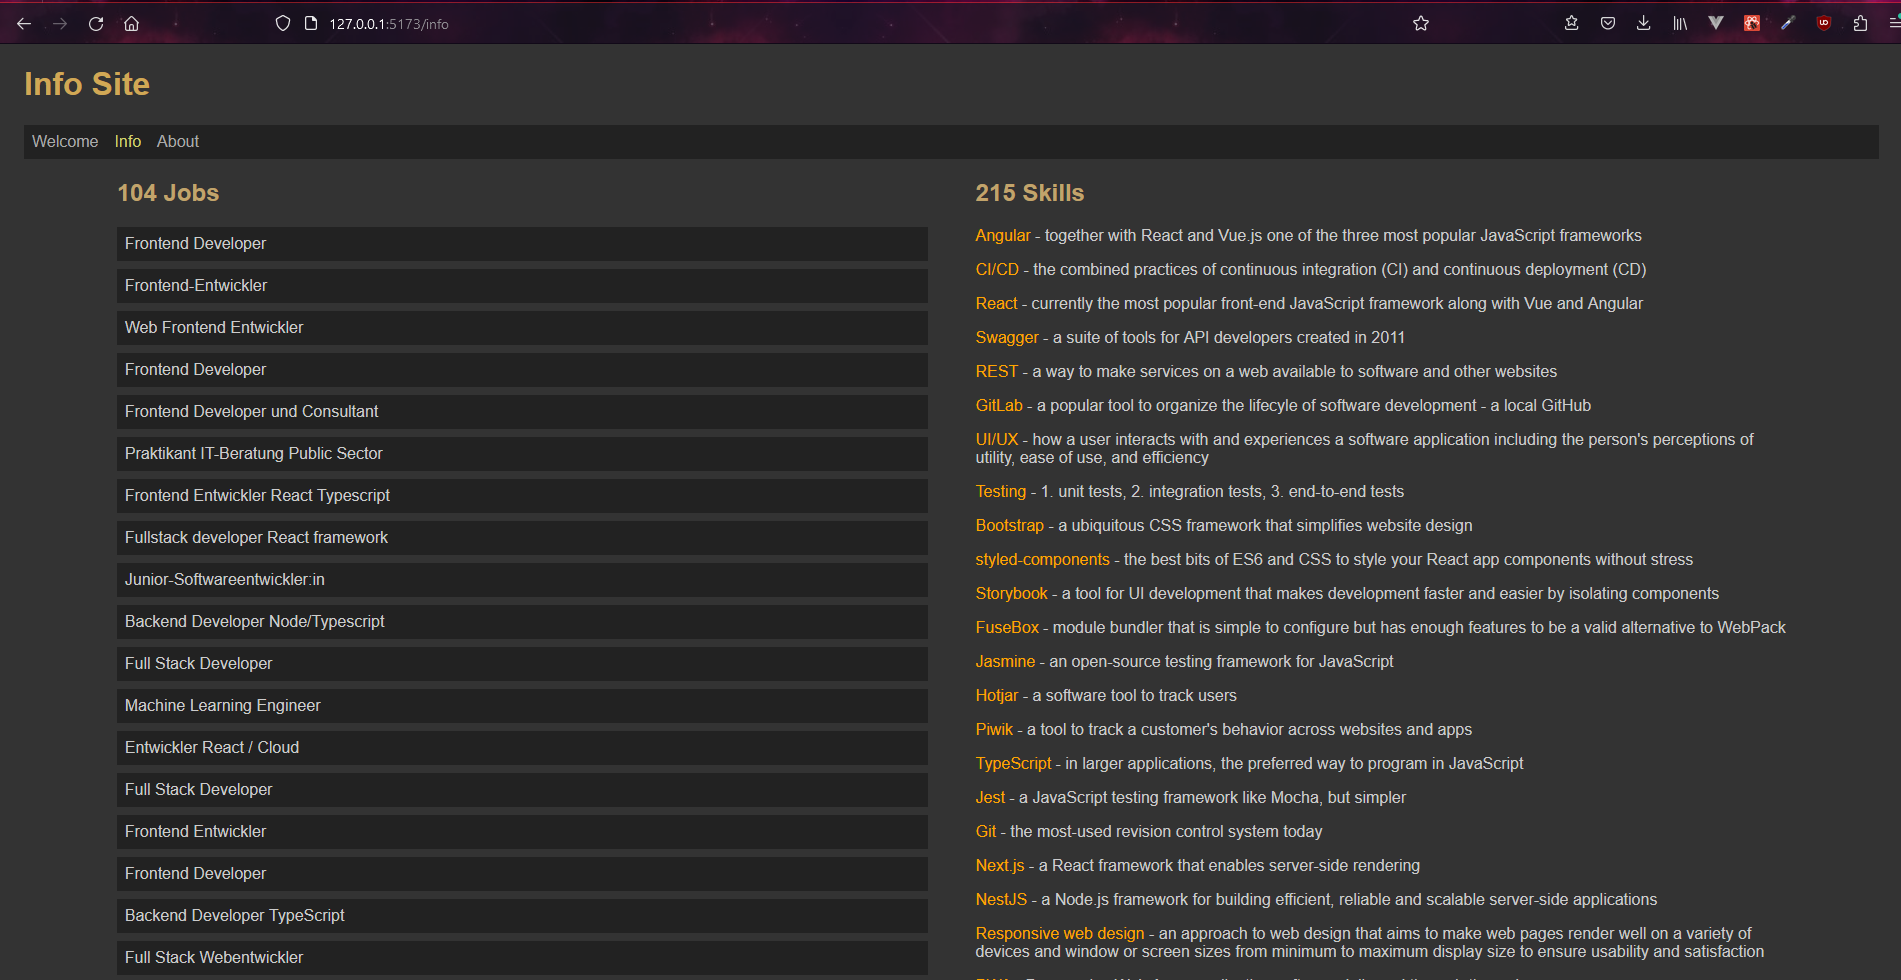Reload the page with the refresh icon
The height and width of the screenshot is (980, 1901).
[96, 24]
